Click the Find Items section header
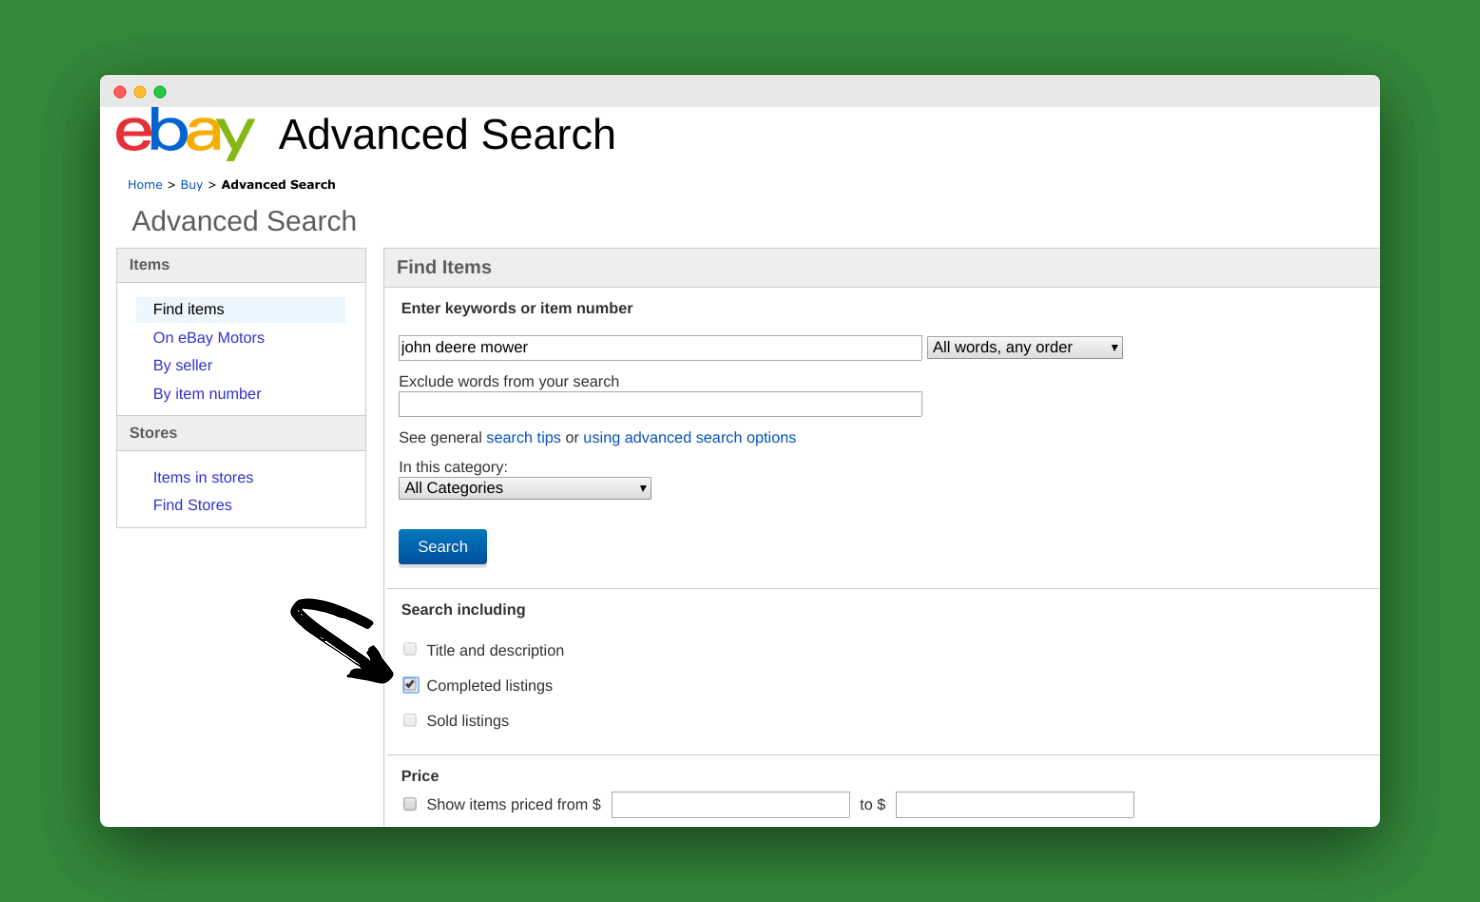 (x=444, y=268)
